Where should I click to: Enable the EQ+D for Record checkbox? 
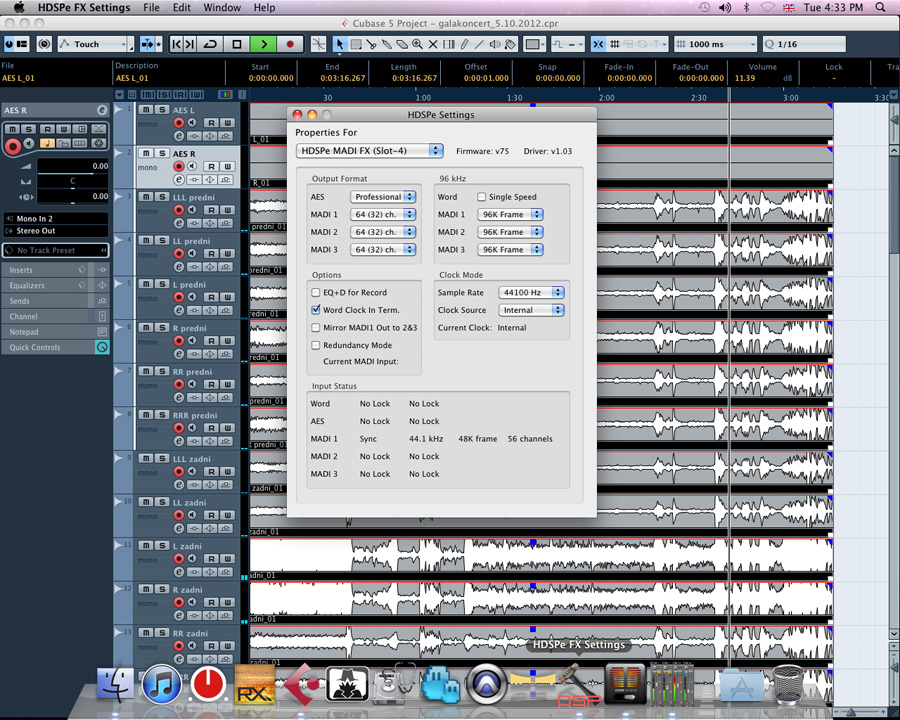tap(316, 293)
